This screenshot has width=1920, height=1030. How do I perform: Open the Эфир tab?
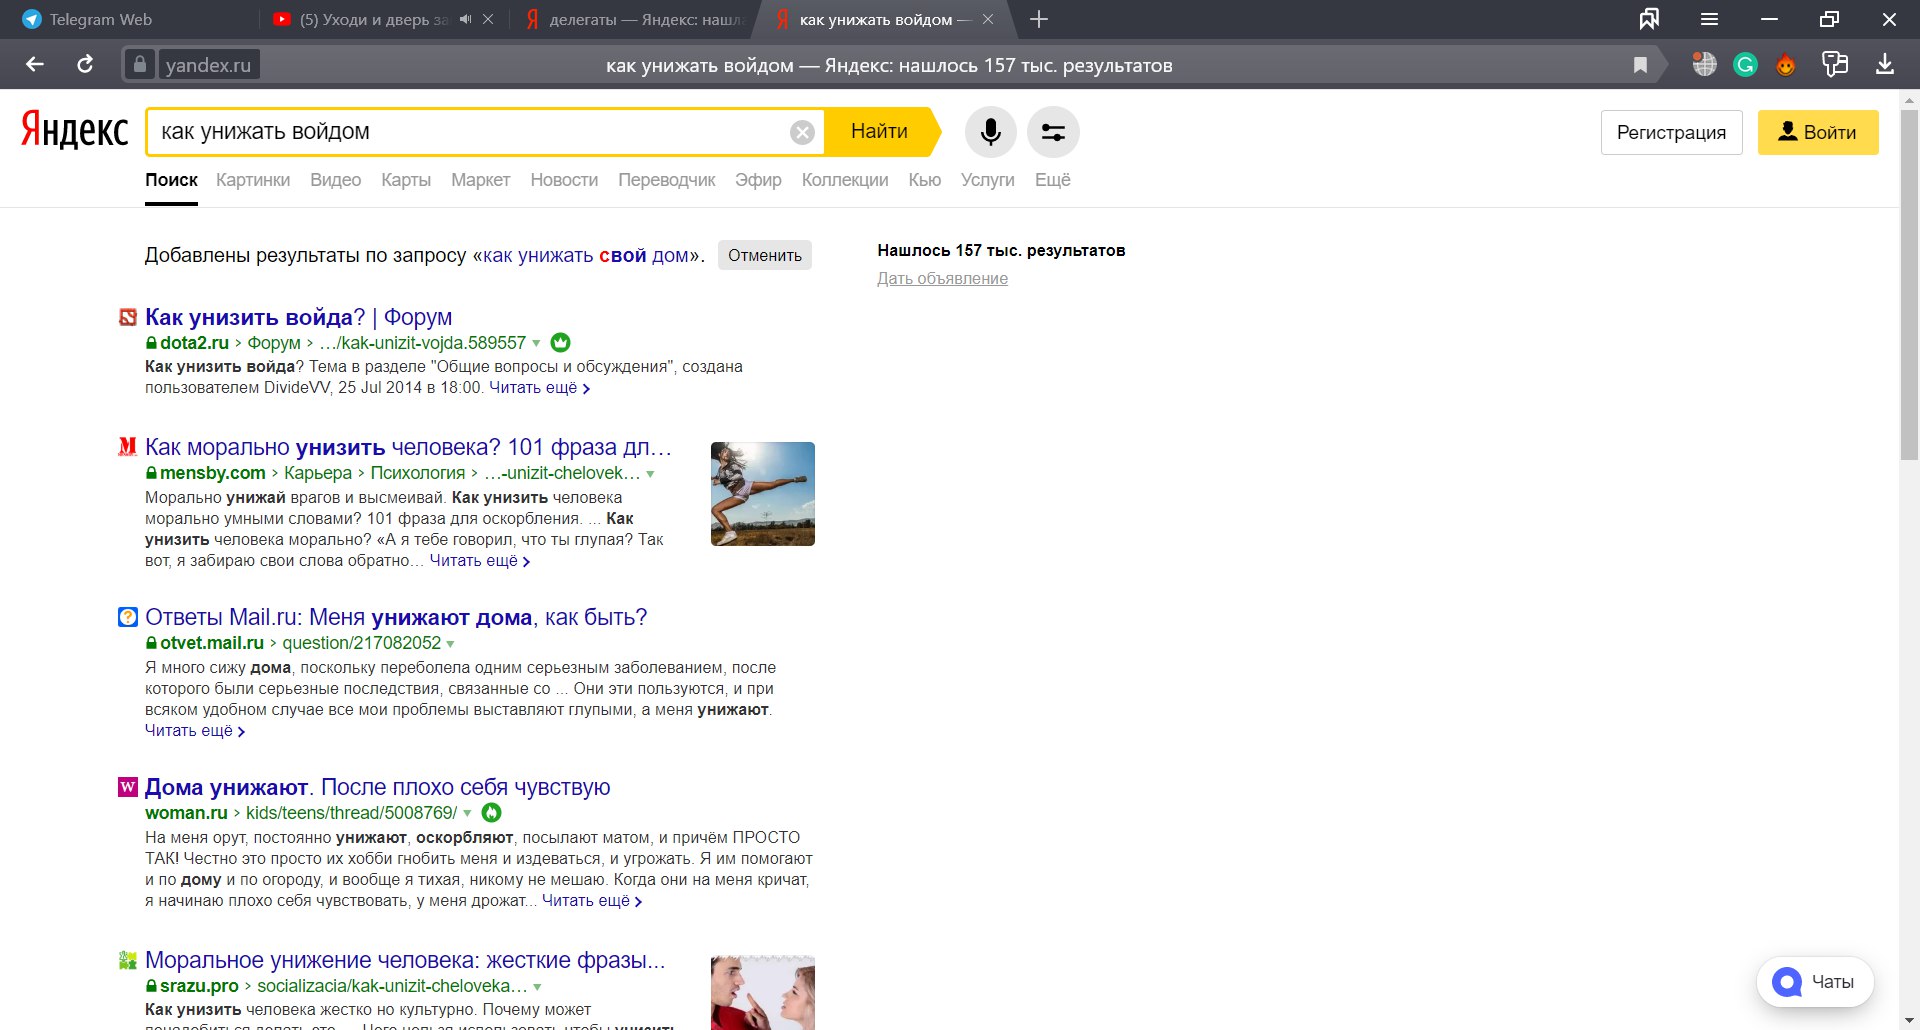coord(758,180)
